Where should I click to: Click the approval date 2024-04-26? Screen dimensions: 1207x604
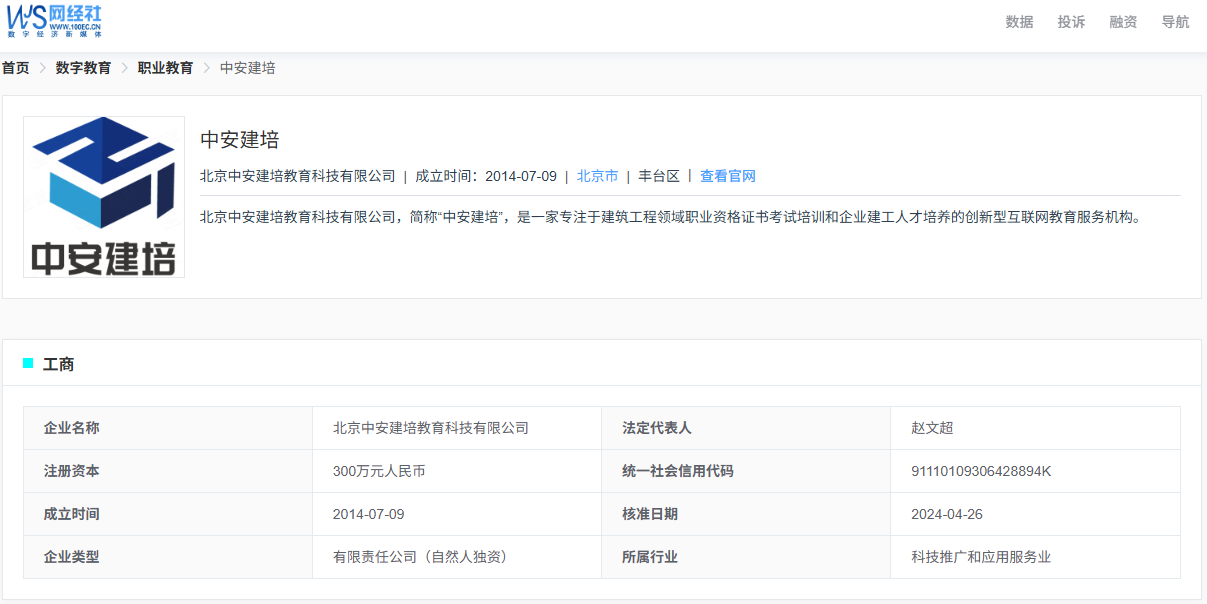coord(947,514)
